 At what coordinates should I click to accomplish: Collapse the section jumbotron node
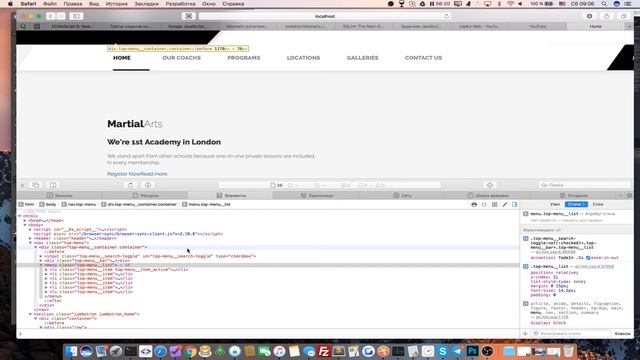(30, 314)
